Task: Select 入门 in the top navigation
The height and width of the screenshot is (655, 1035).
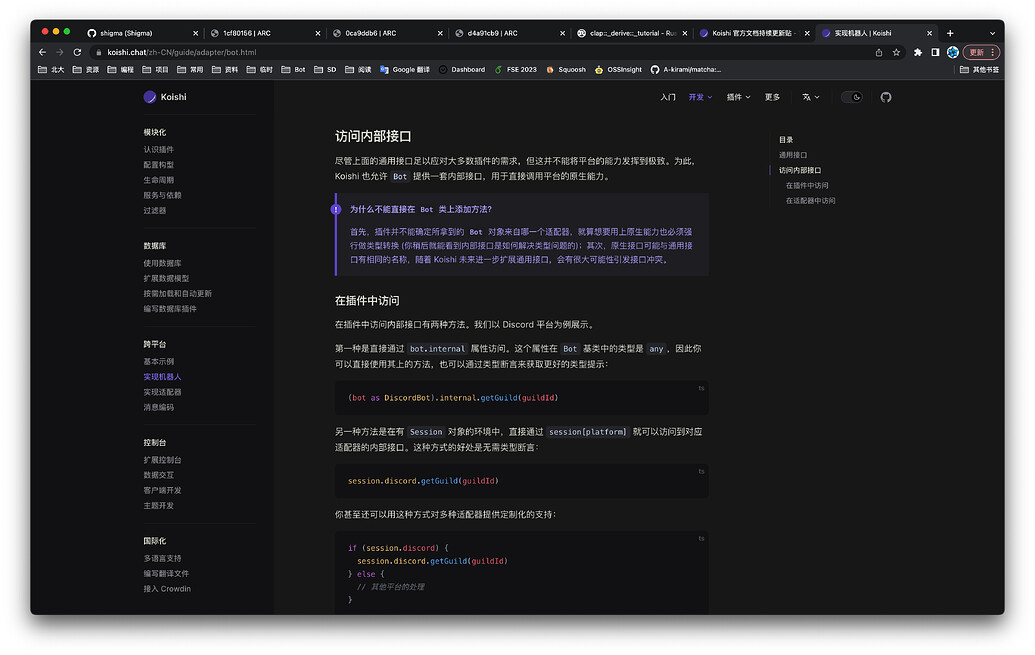Action: coord(668,96)
